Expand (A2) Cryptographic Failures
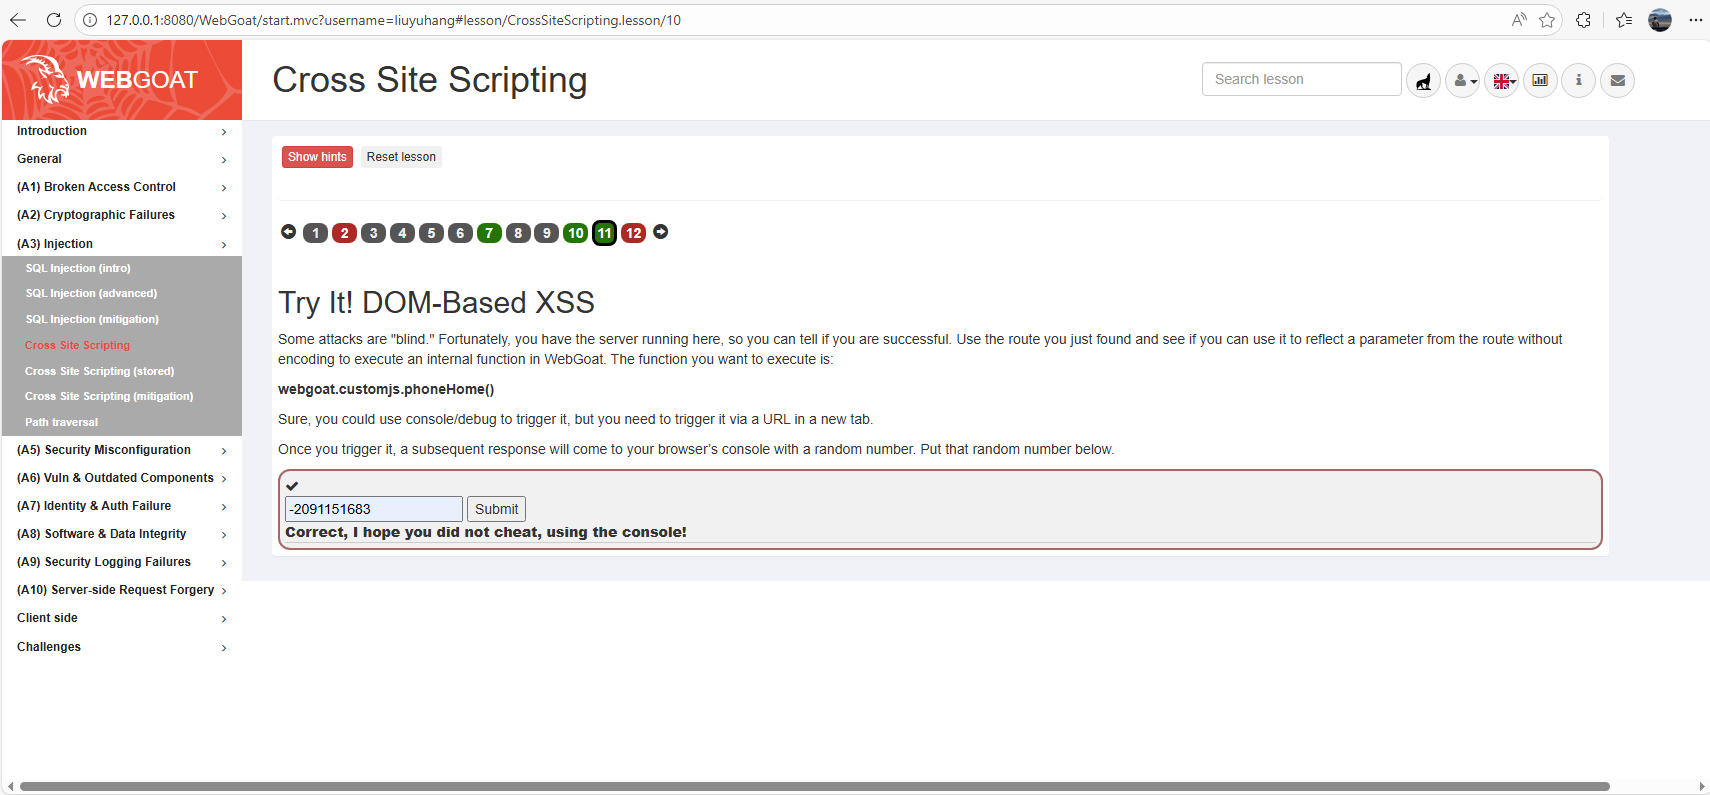The width and height of the screenshot is (1710, 795). click(x=122, y=215)
